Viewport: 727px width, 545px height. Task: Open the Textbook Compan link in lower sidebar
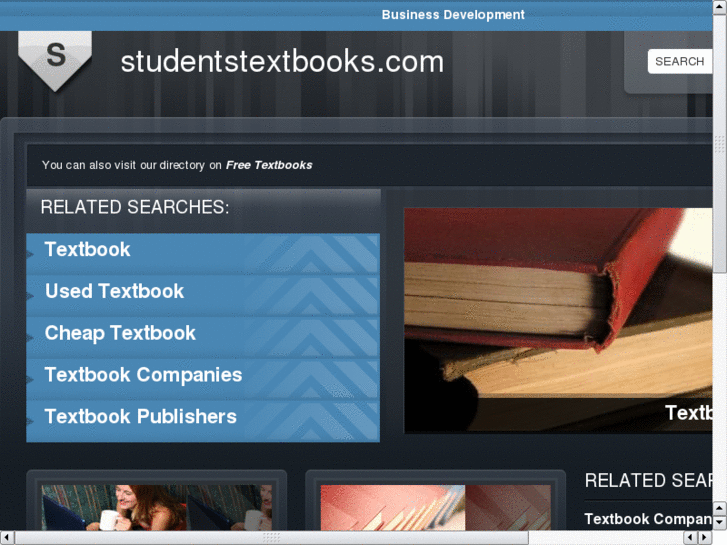(x=648, y=519)
